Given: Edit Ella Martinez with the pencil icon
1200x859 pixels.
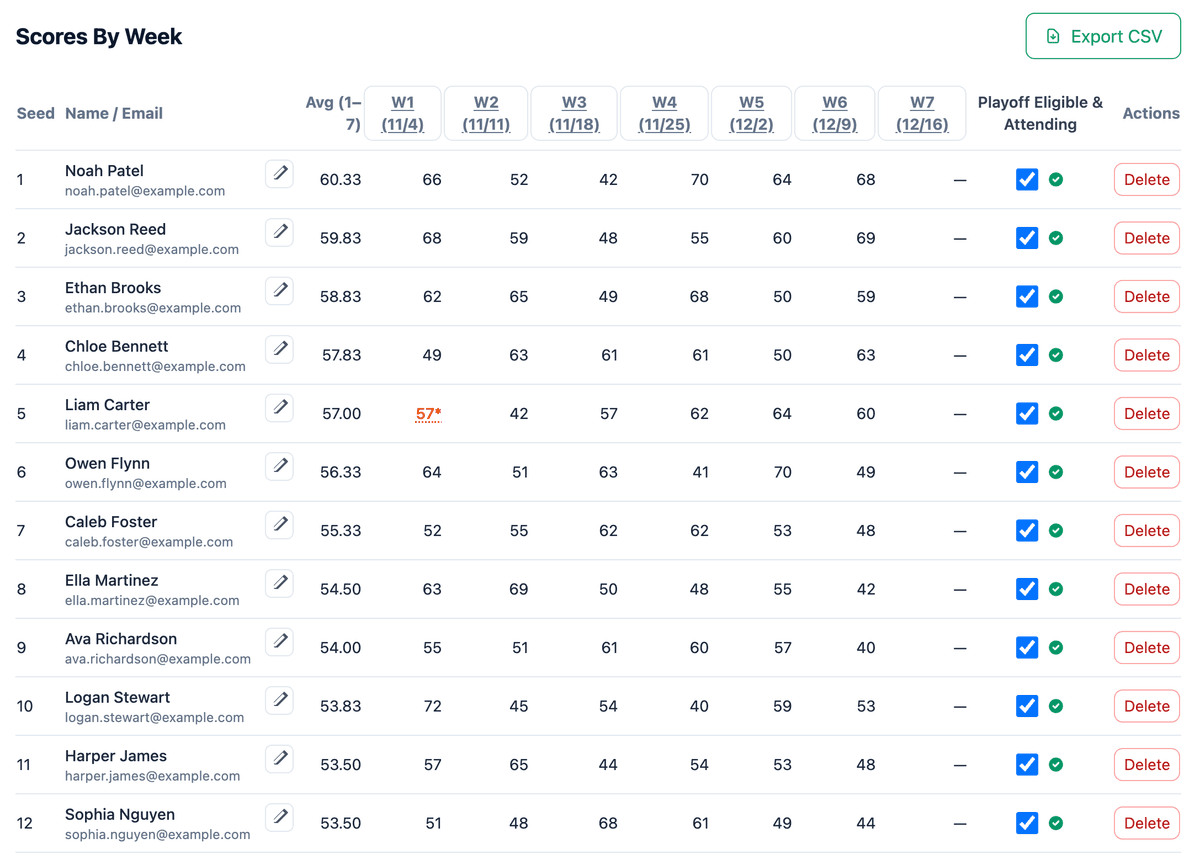Looking at the screenshot, I should [x=280, y=583].
